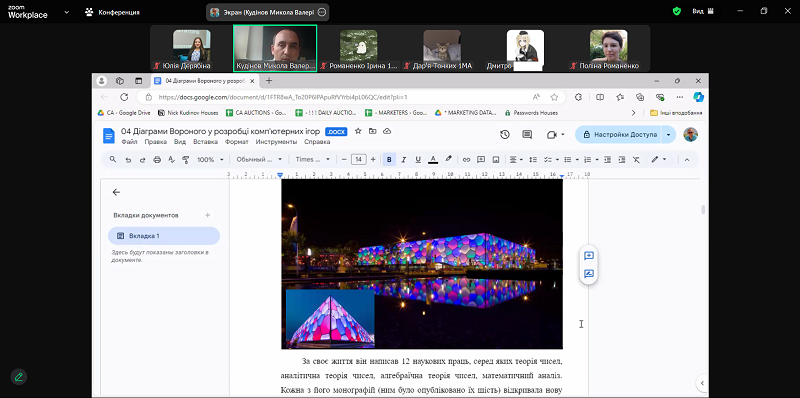The width and height of the screenshot is (800, 398).
Task: Open Nick Kudinov Houses bookmark
Action: pyautogui.click(x=188, y=113)
